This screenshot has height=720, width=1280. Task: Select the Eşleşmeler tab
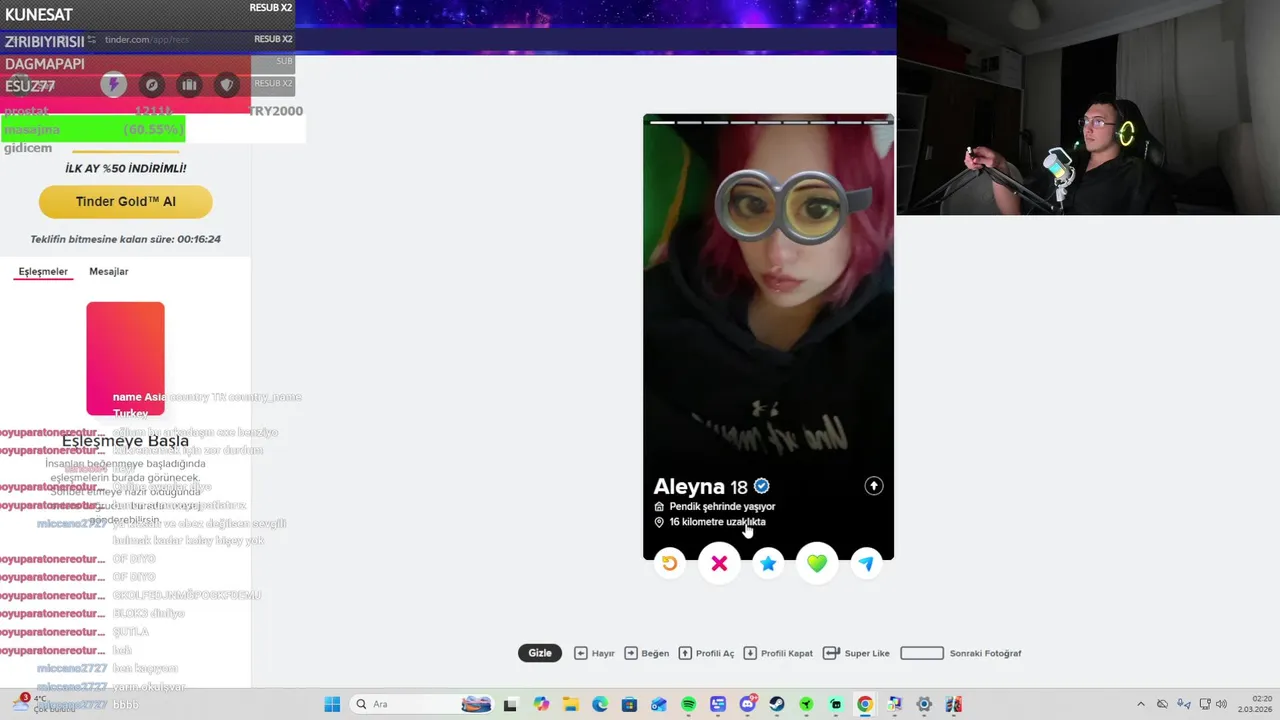[43, 271]
